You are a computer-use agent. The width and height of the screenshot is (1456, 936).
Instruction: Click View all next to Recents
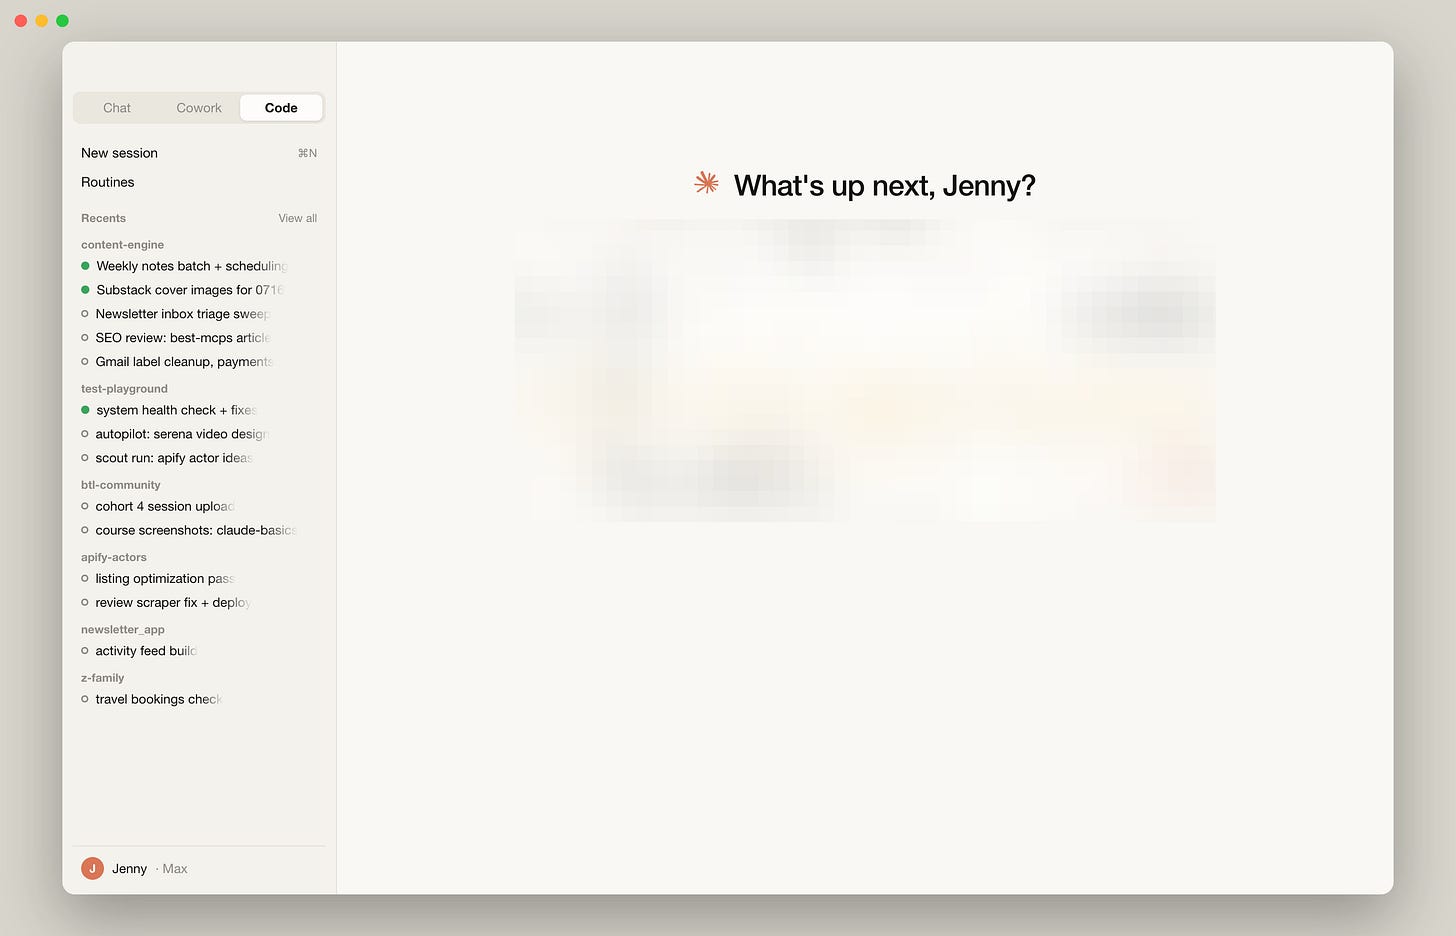[298, 218]
